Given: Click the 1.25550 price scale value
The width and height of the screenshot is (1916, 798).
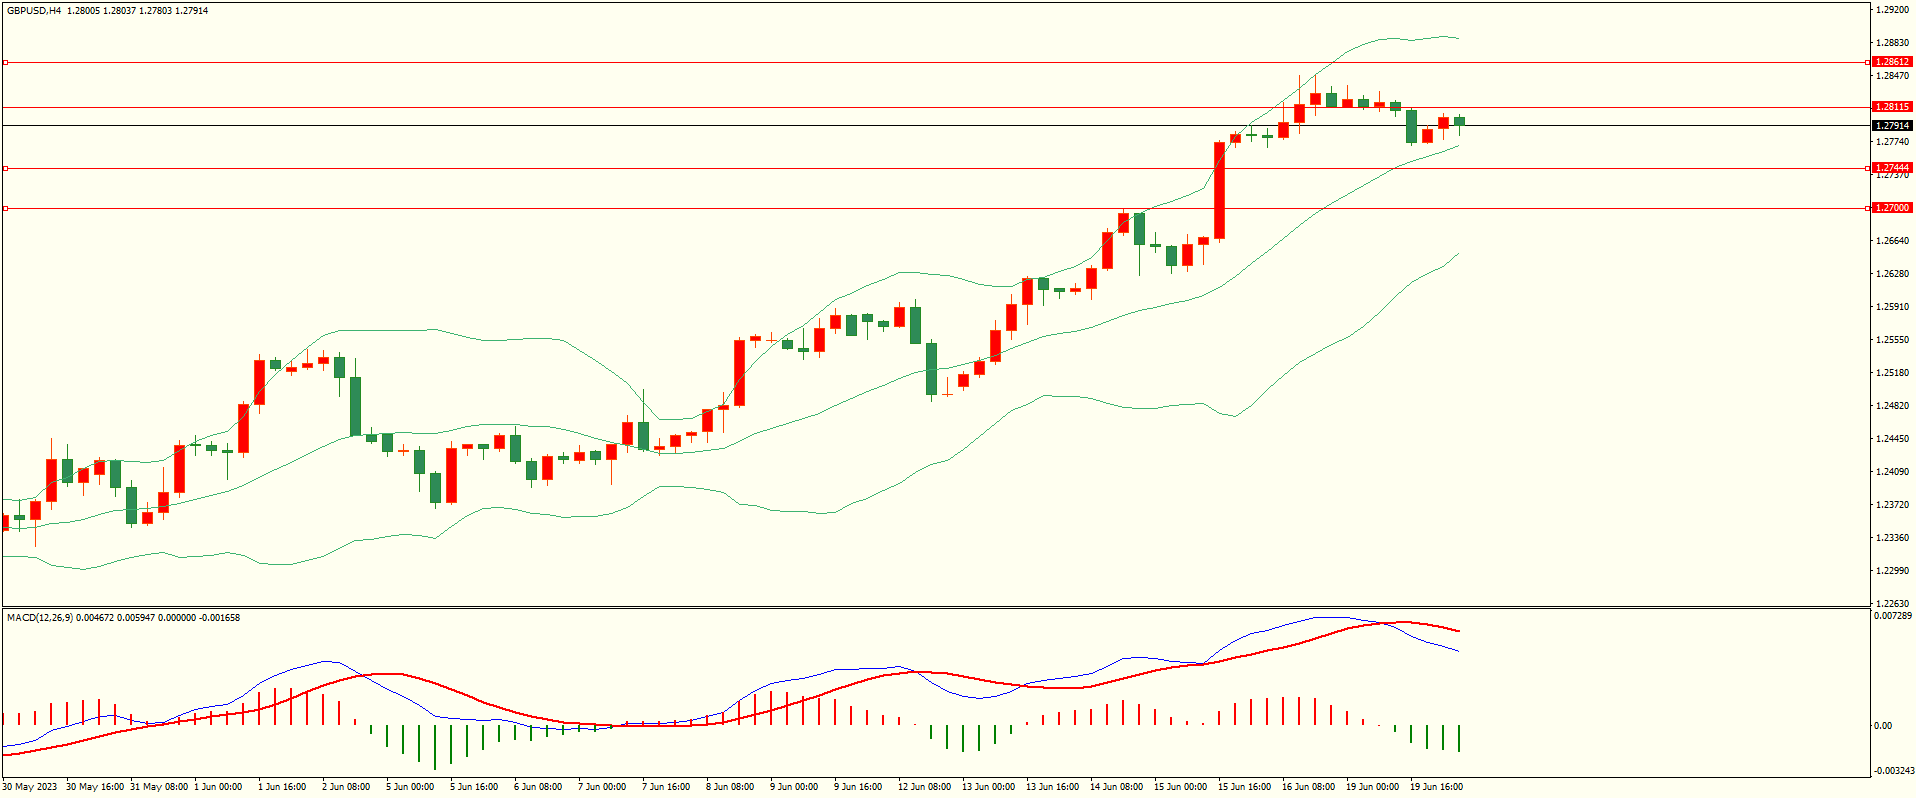Looking at the screenshot, I should (1893, 340).
